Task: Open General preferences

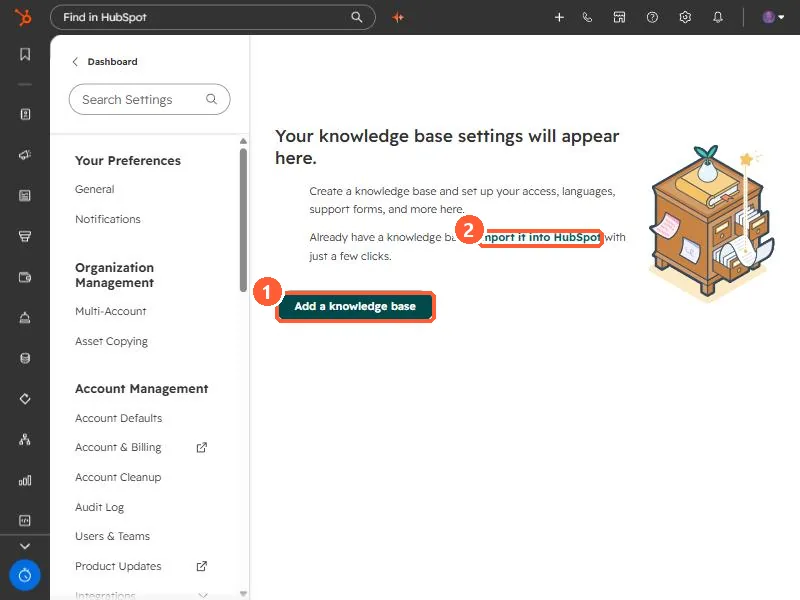Action: tap(94, 189)
